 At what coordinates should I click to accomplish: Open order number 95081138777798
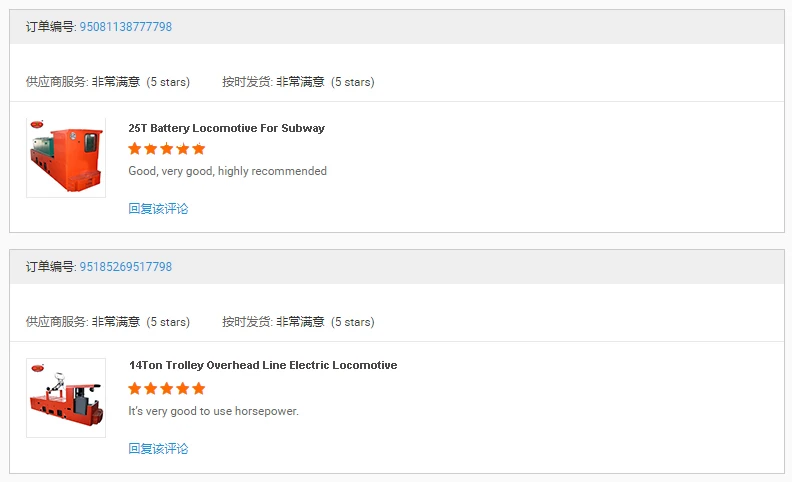[x=125, y=27]
